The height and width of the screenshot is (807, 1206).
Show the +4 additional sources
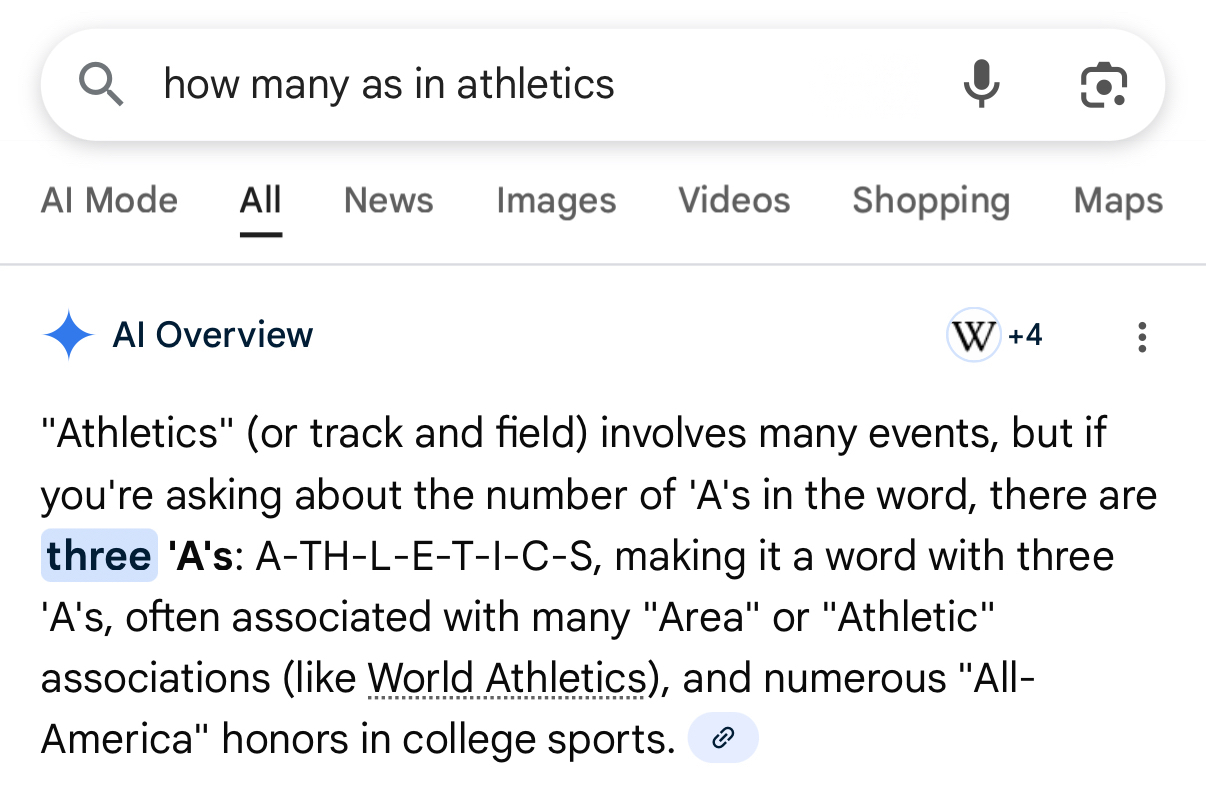(1025, 335)
